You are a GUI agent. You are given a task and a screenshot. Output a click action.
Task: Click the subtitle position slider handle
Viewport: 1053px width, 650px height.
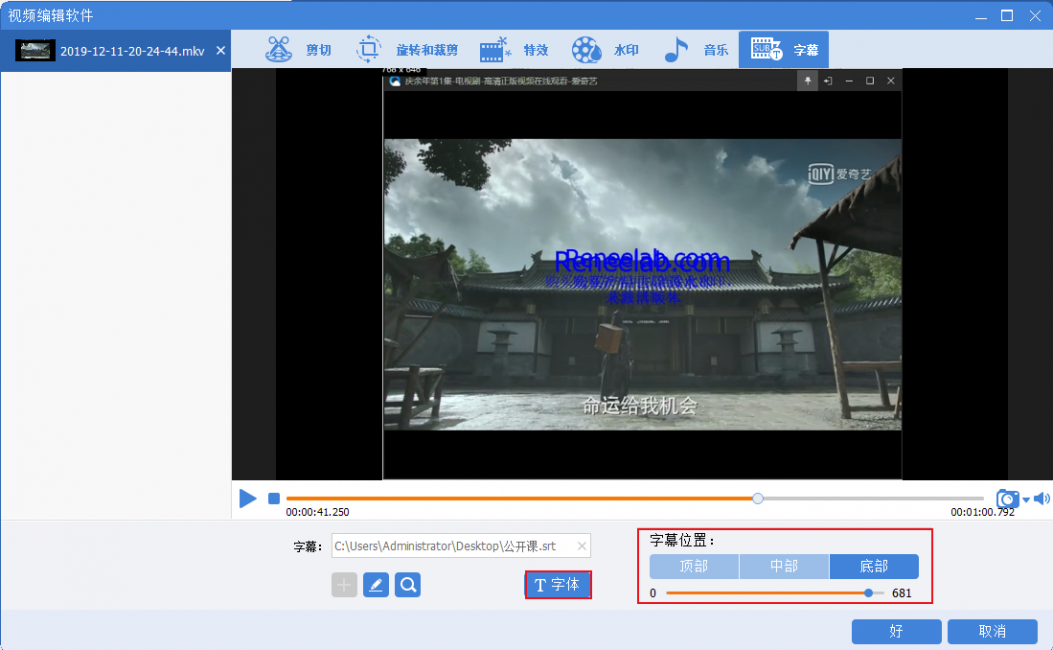click(868, 593)
